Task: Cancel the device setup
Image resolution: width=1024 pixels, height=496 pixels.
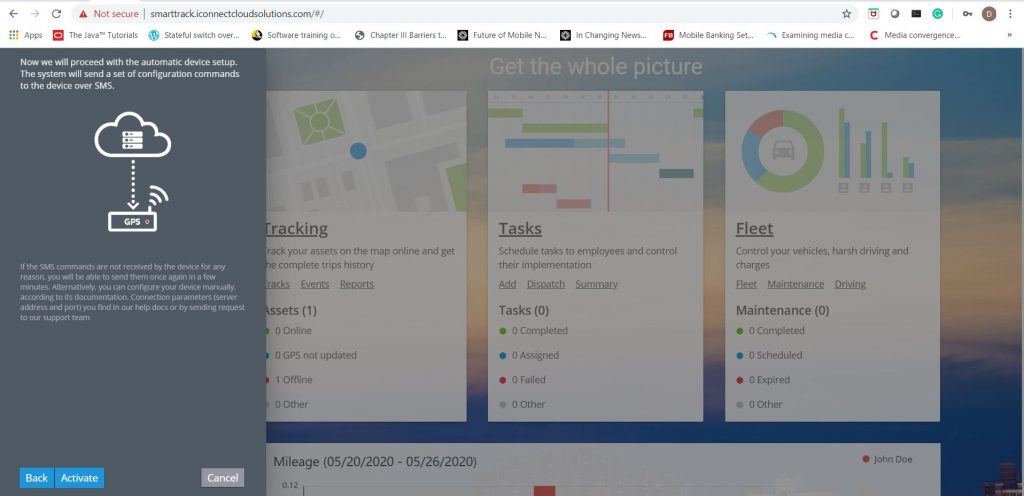Action: [222, 478]
